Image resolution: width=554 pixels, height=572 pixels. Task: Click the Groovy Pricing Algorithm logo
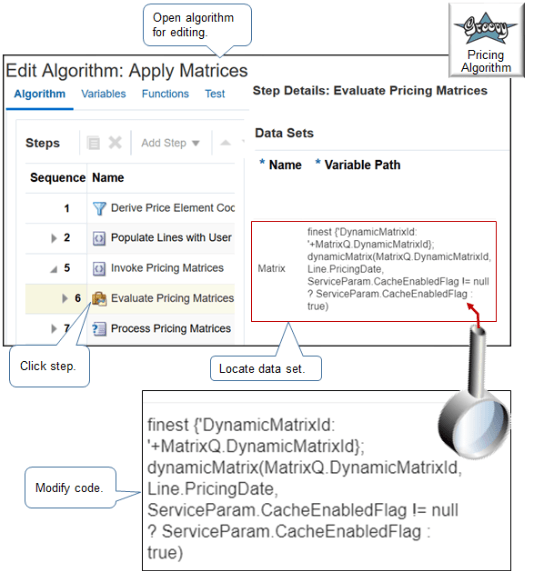[x=486, y=40]
